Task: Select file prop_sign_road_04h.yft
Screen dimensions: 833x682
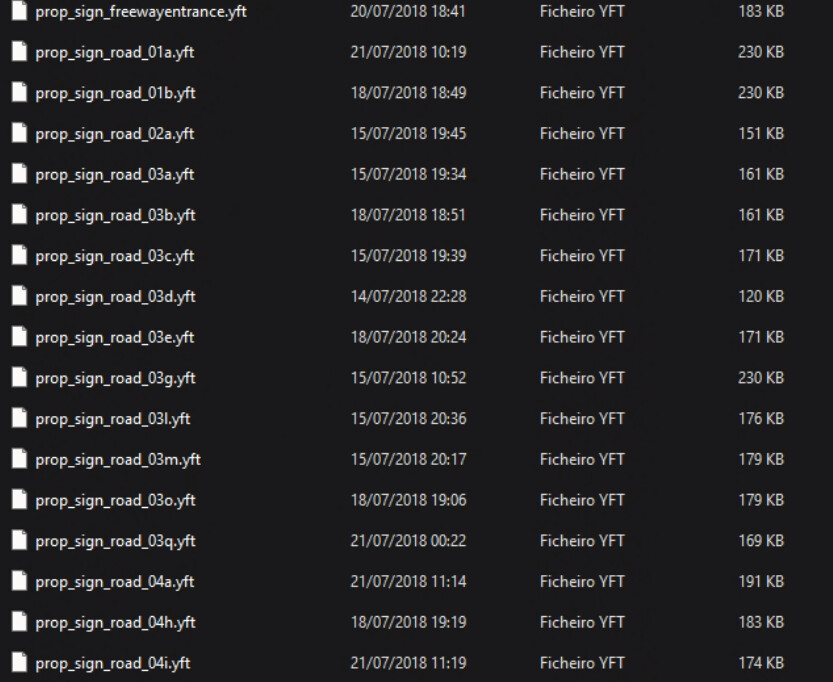Action: point(115,622)
